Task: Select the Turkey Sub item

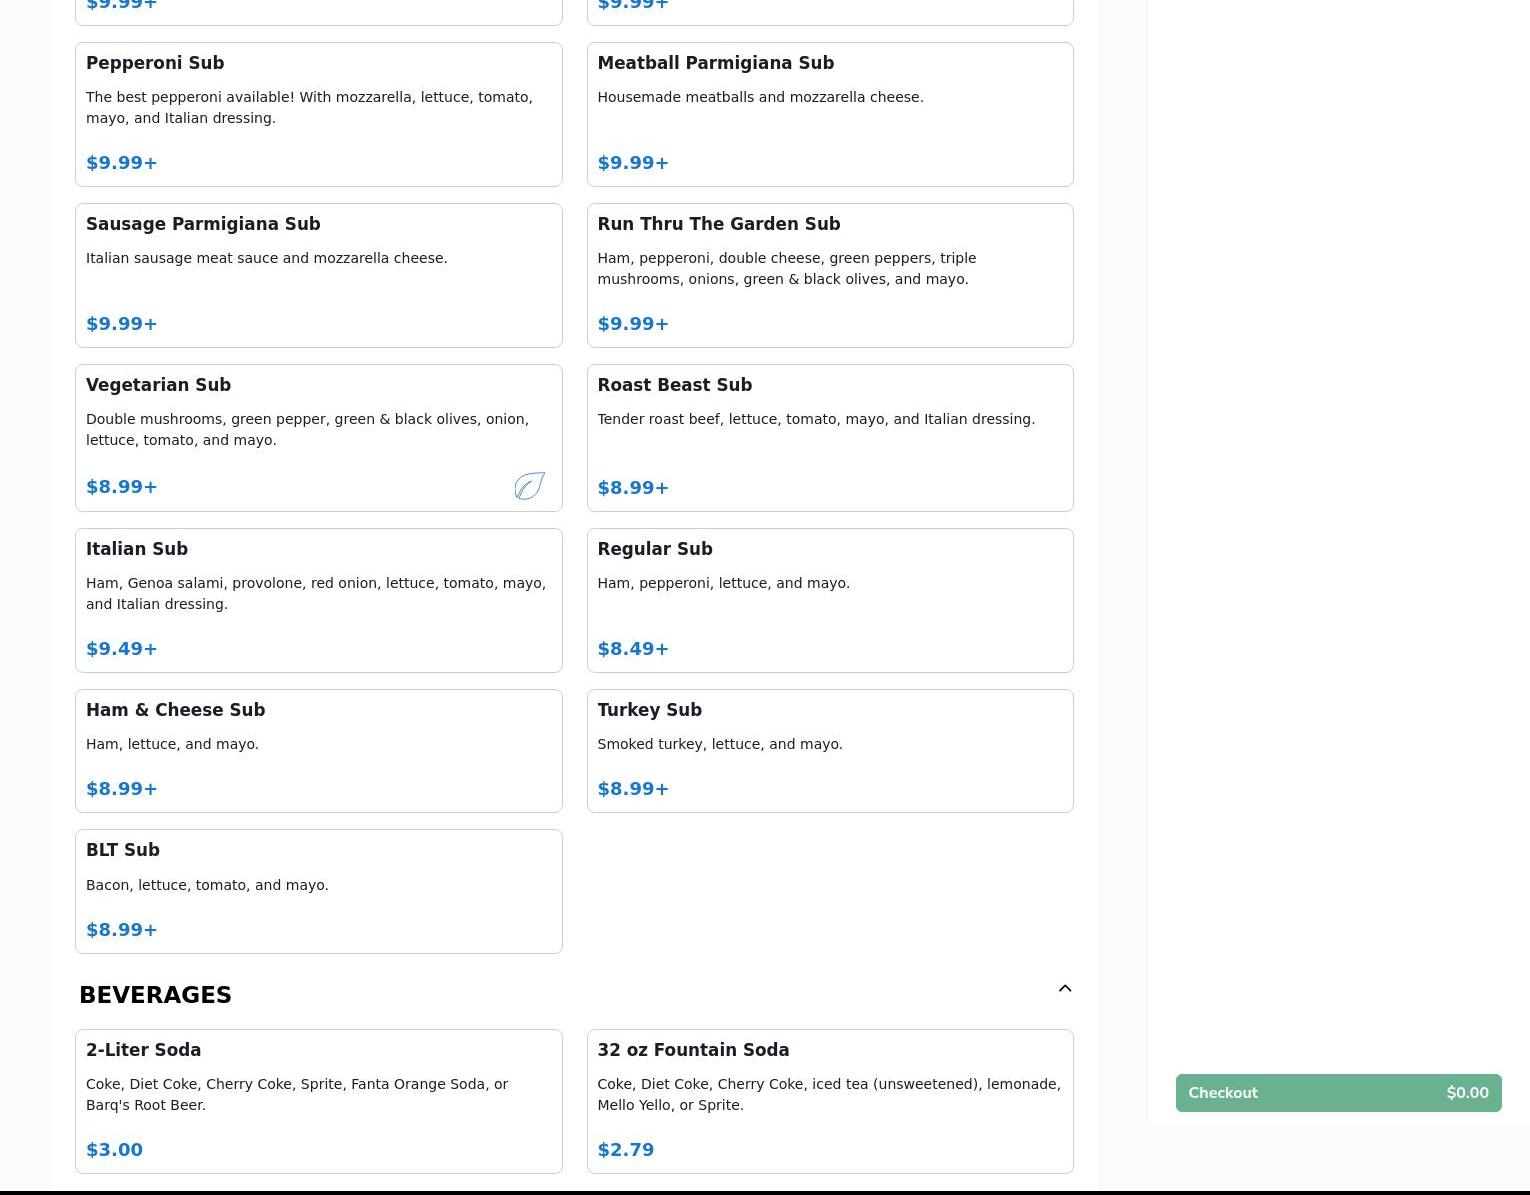Action: (830, 751)
